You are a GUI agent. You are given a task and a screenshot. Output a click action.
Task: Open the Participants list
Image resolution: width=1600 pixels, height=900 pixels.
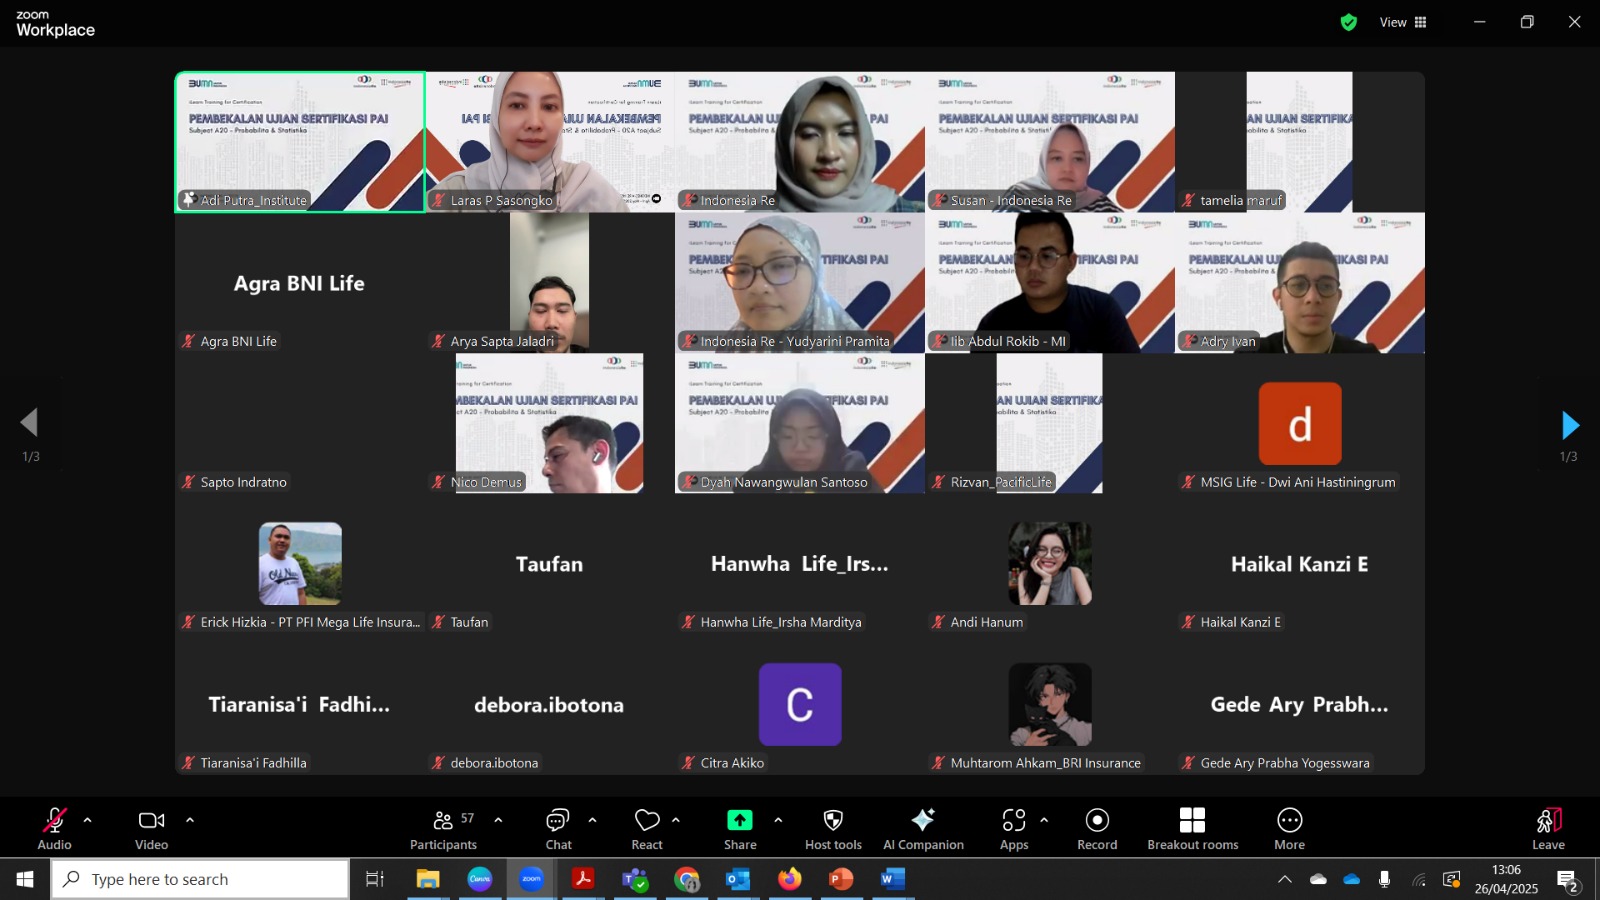[x=444, y=829]
